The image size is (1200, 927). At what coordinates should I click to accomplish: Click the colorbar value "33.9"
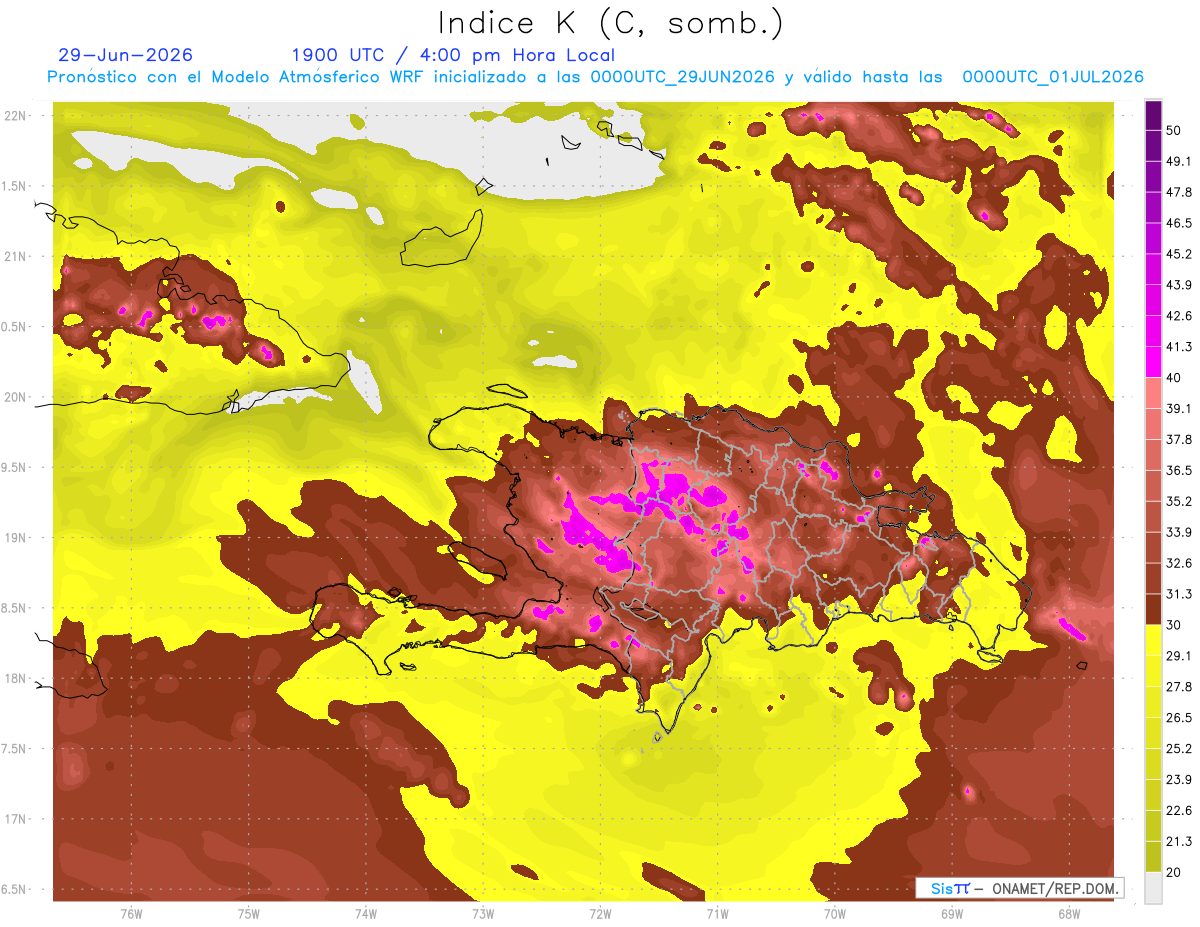pyautogui.click(x=1178, y=532)
